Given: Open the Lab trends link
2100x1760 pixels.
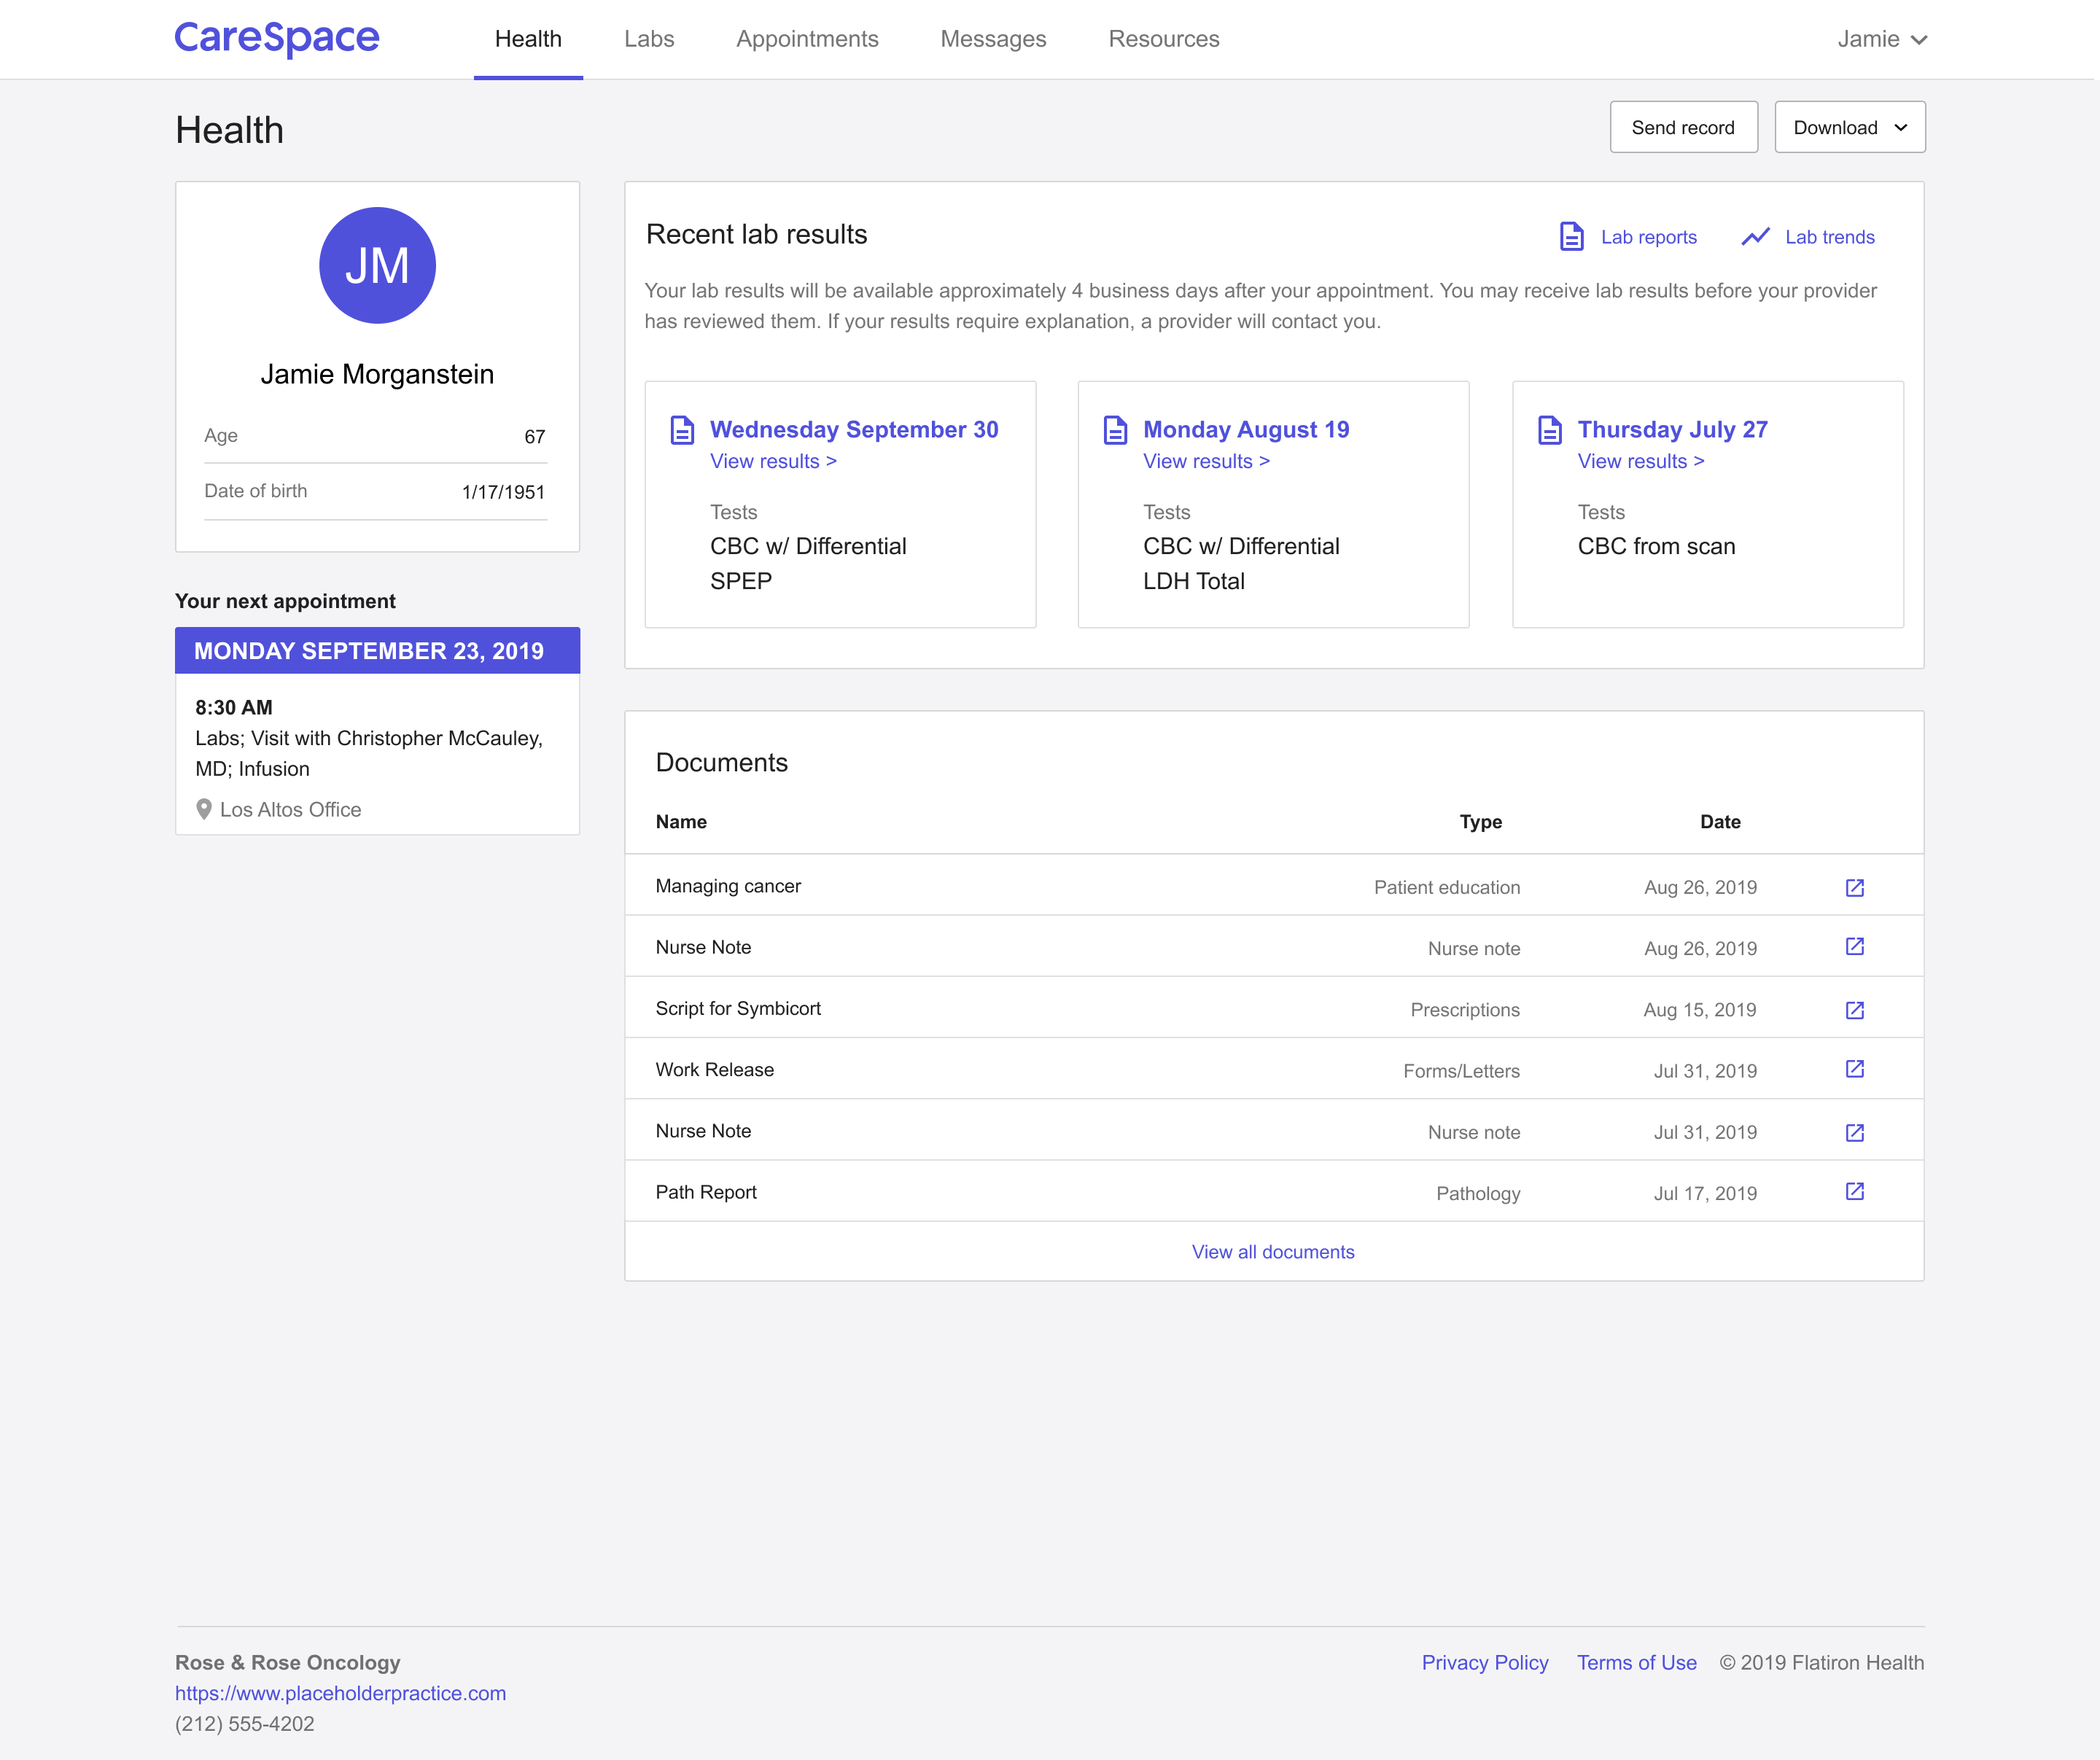Looking at the screenshot, I should [1829, 237].
